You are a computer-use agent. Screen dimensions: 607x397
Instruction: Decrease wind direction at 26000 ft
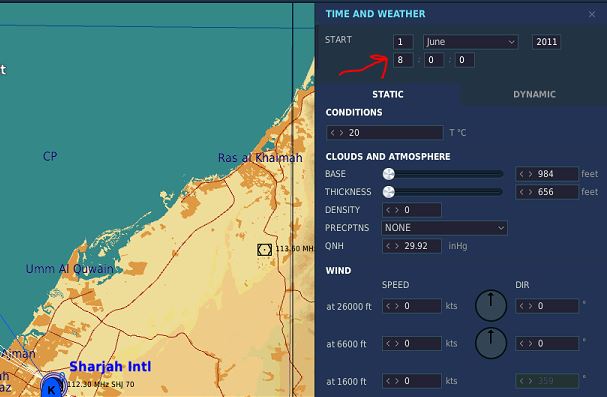[521, 306]
